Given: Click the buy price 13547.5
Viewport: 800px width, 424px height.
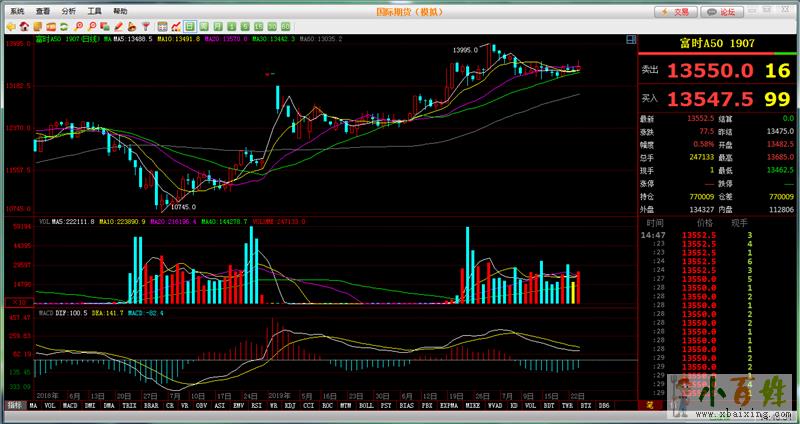Looking at the screenshot, I should tap(710, 99).
